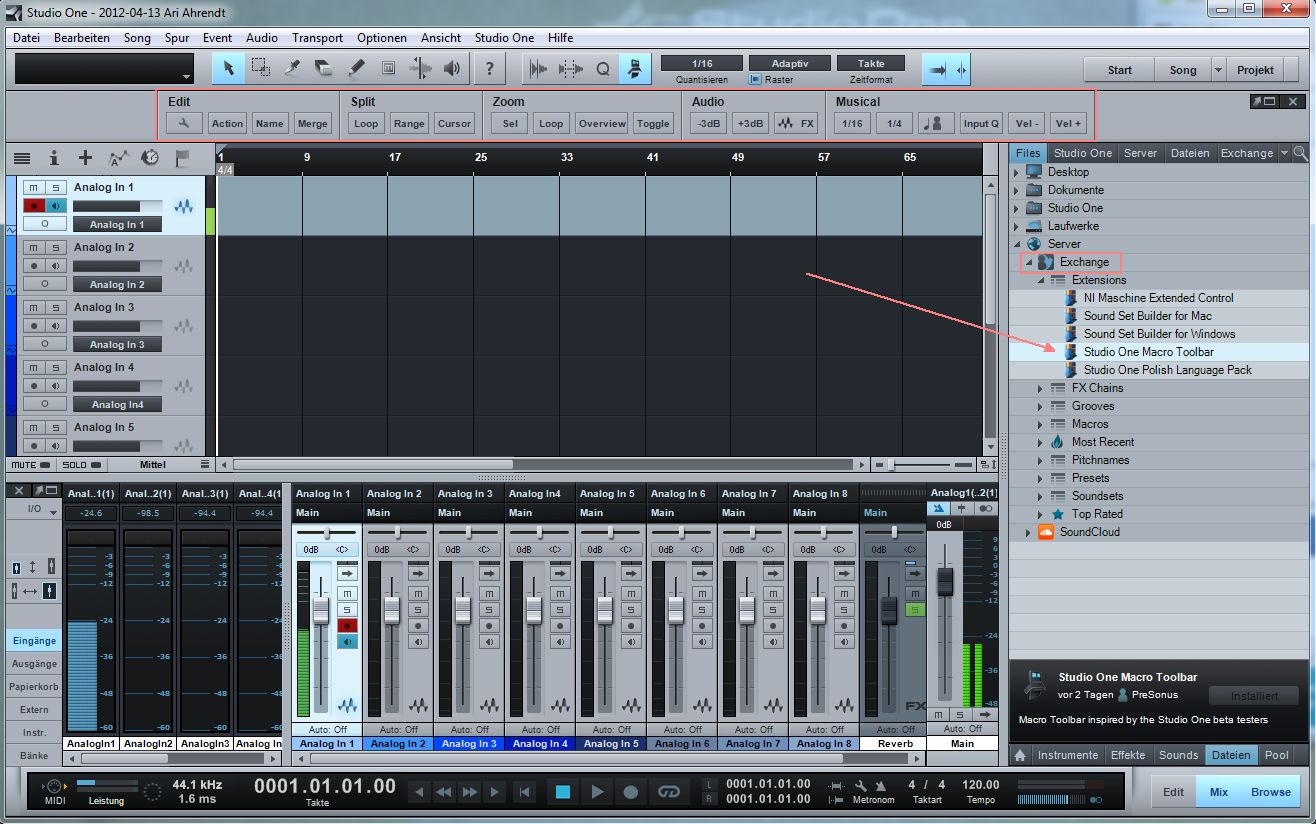Go to browser home icon
The height and width of the screenshot is (824, 1316).
tap(1021, 755)
